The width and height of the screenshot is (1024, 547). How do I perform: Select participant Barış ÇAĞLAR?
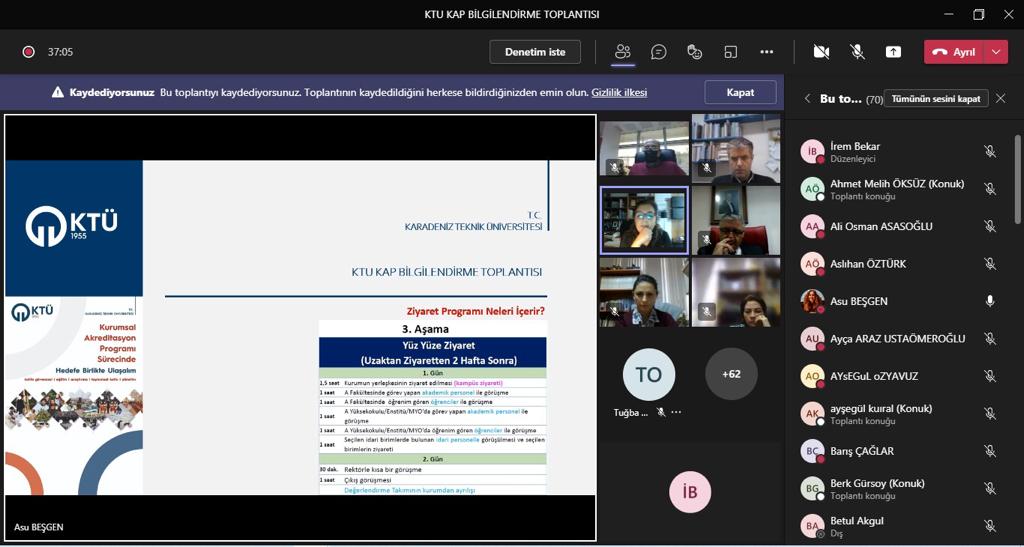[901, 450]
